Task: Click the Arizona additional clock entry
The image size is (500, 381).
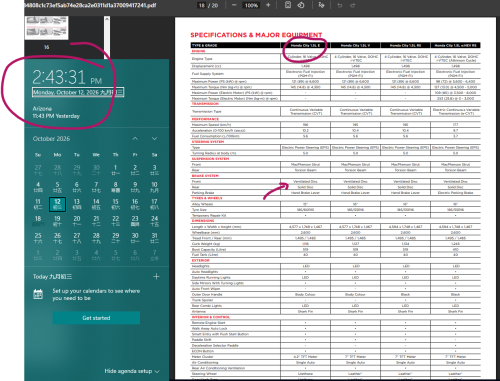Action: pos(56,112)
